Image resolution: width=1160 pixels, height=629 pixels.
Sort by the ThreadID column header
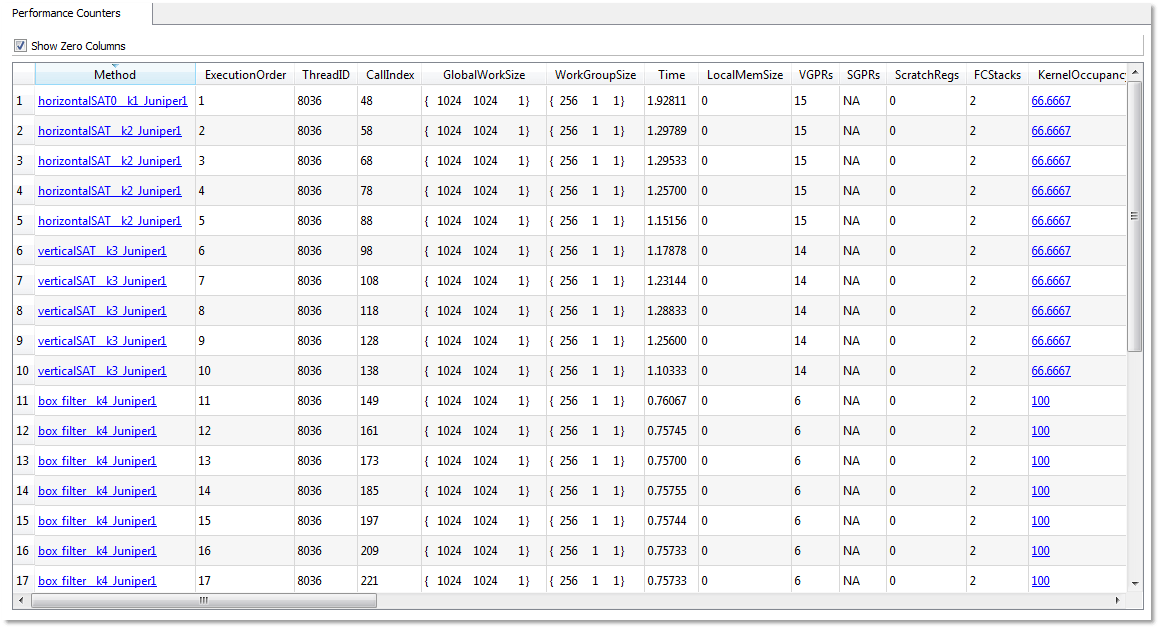coord(326,75)
